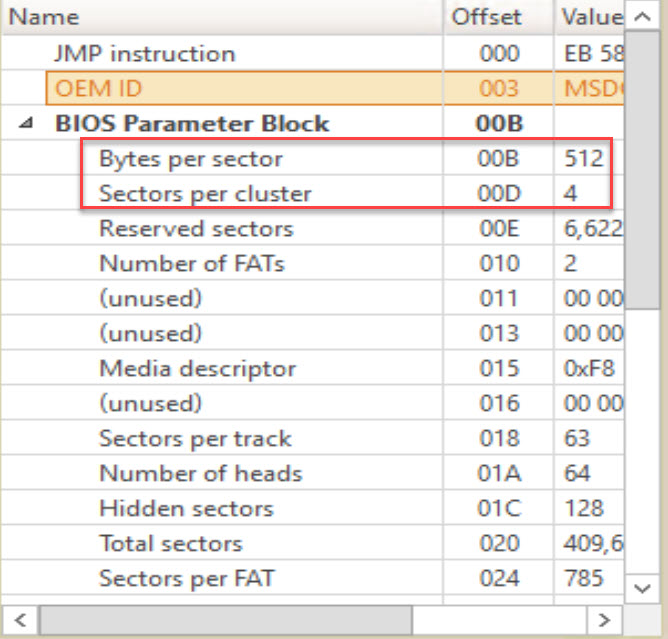
Task: Click the horizontal scrollbar left arrow
Action: pyautogui.click(x=17, y=619)
